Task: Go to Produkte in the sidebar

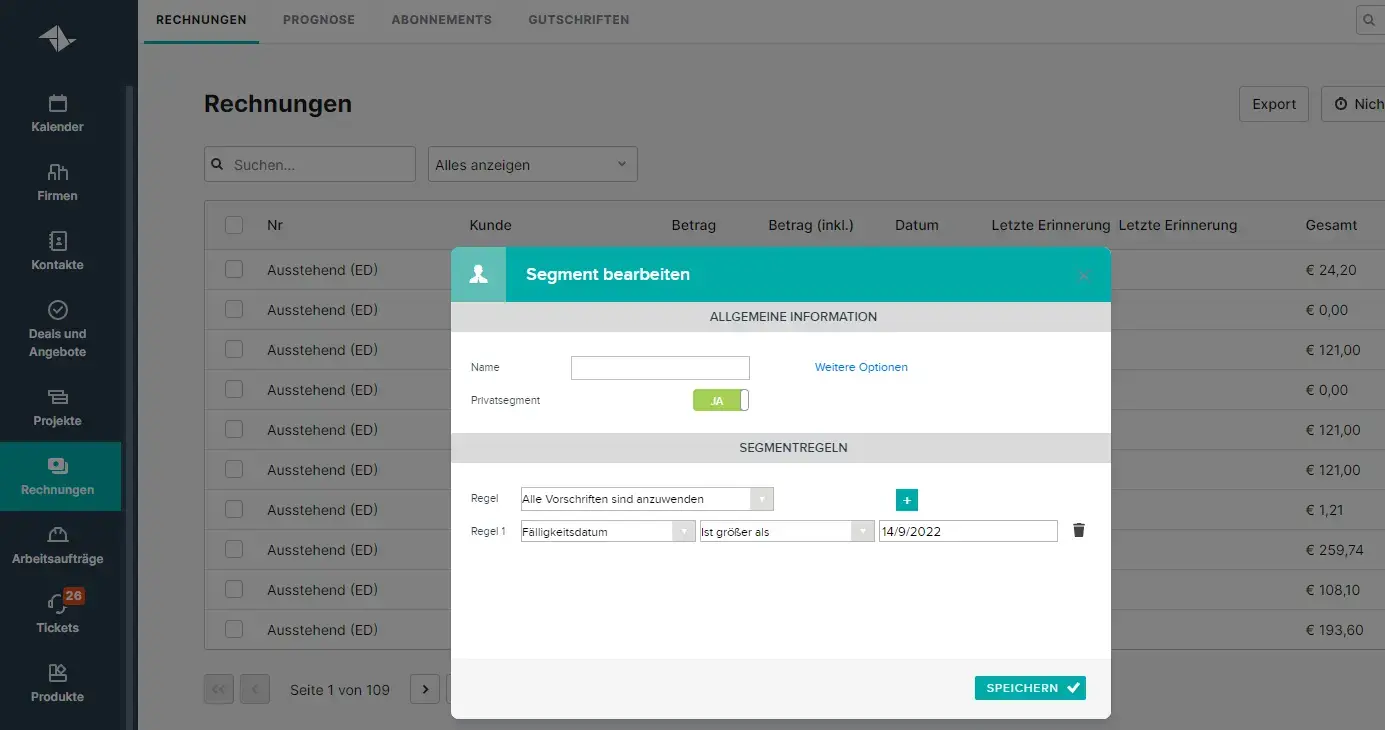Action: [x=58, y=684]
